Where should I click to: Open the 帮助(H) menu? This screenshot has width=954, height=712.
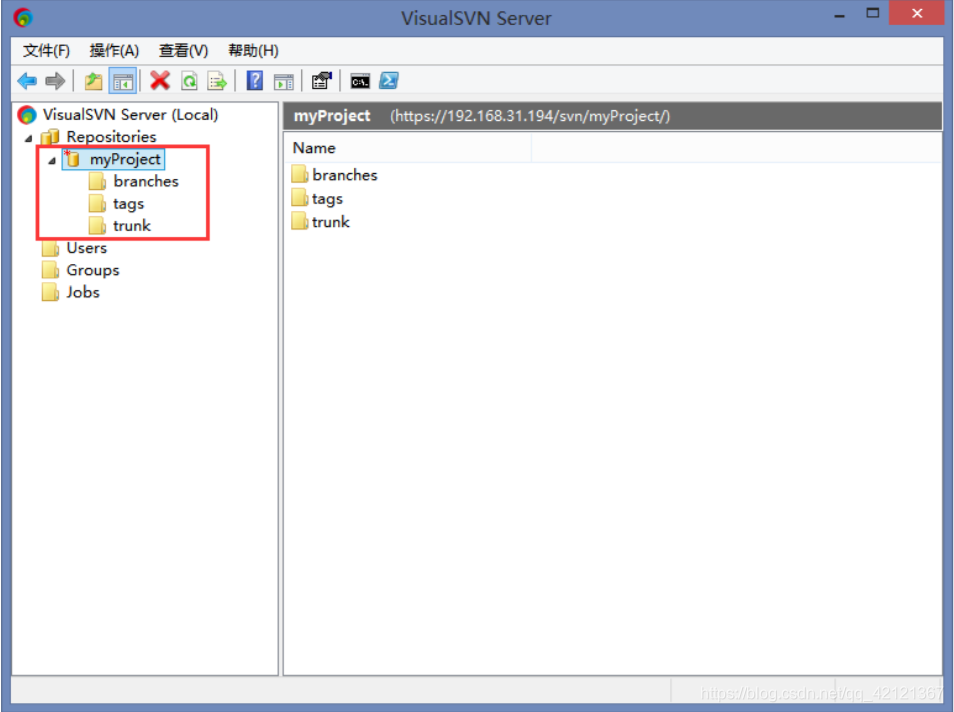point(253,51)
